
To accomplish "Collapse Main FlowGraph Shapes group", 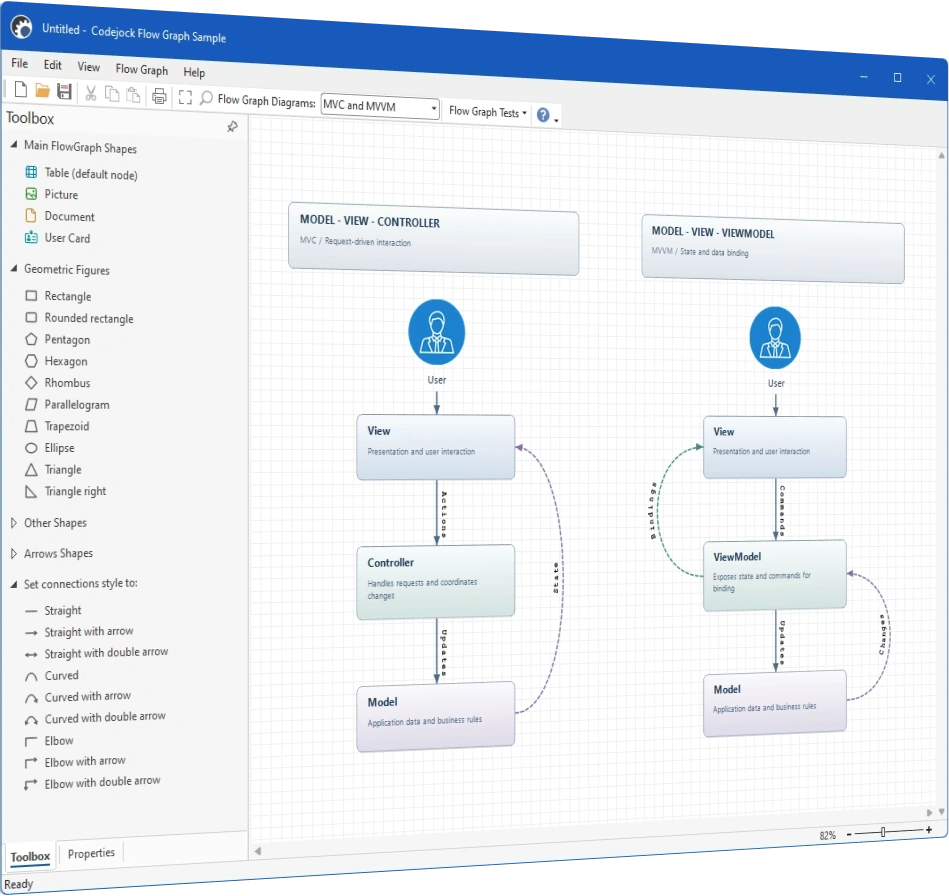I will [13, 145].
